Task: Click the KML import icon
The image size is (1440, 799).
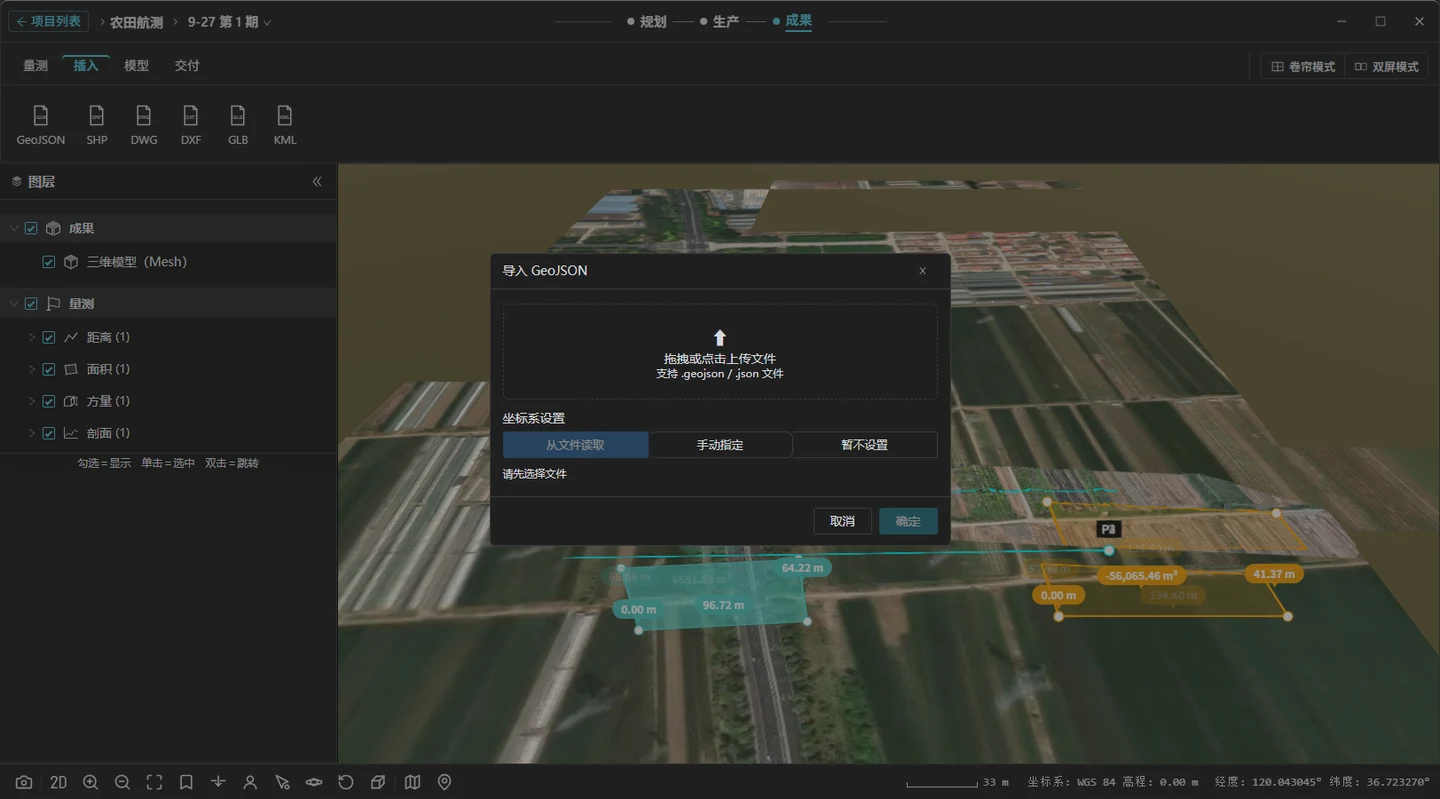Action: pos(285,125)
